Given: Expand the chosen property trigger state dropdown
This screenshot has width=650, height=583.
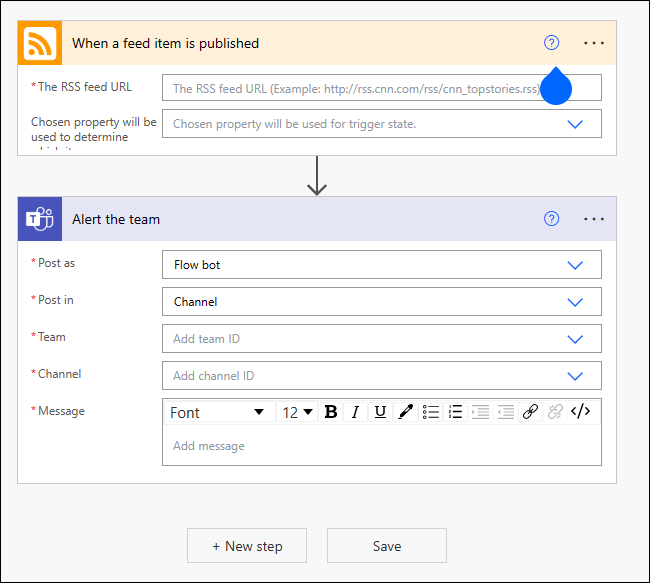Looking at the screenshot, I should pyautogui.click(x=382, y=124).
